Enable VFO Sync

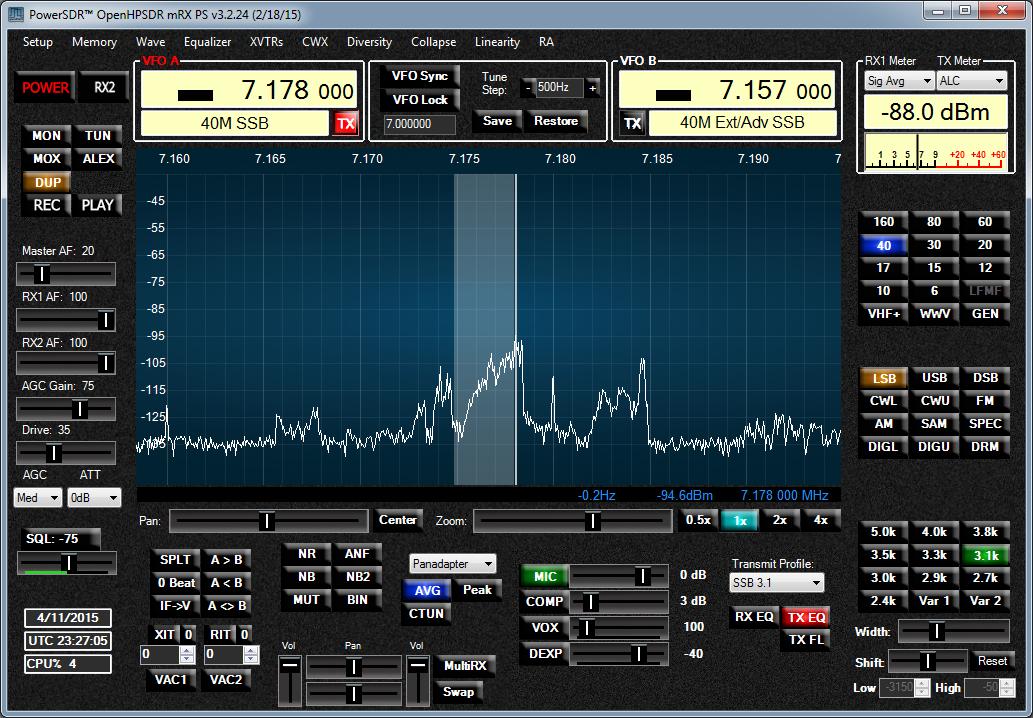tap(420, 76)
